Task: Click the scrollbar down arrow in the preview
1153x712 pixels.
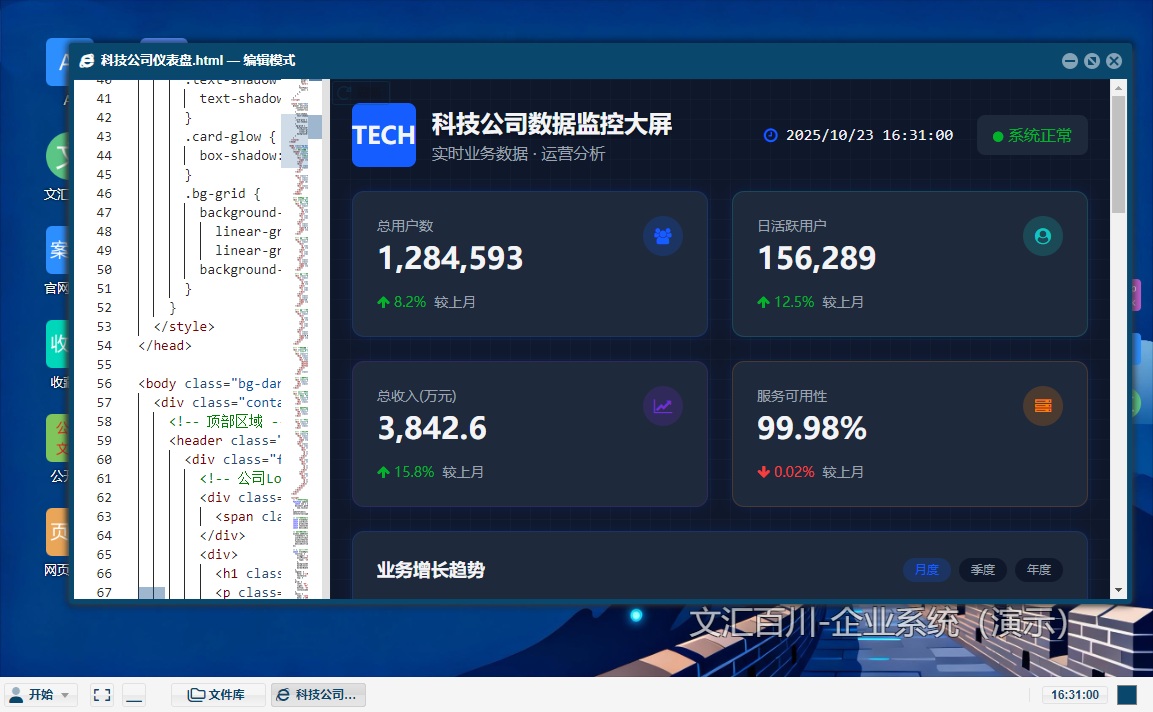Action: [1118, 590]
